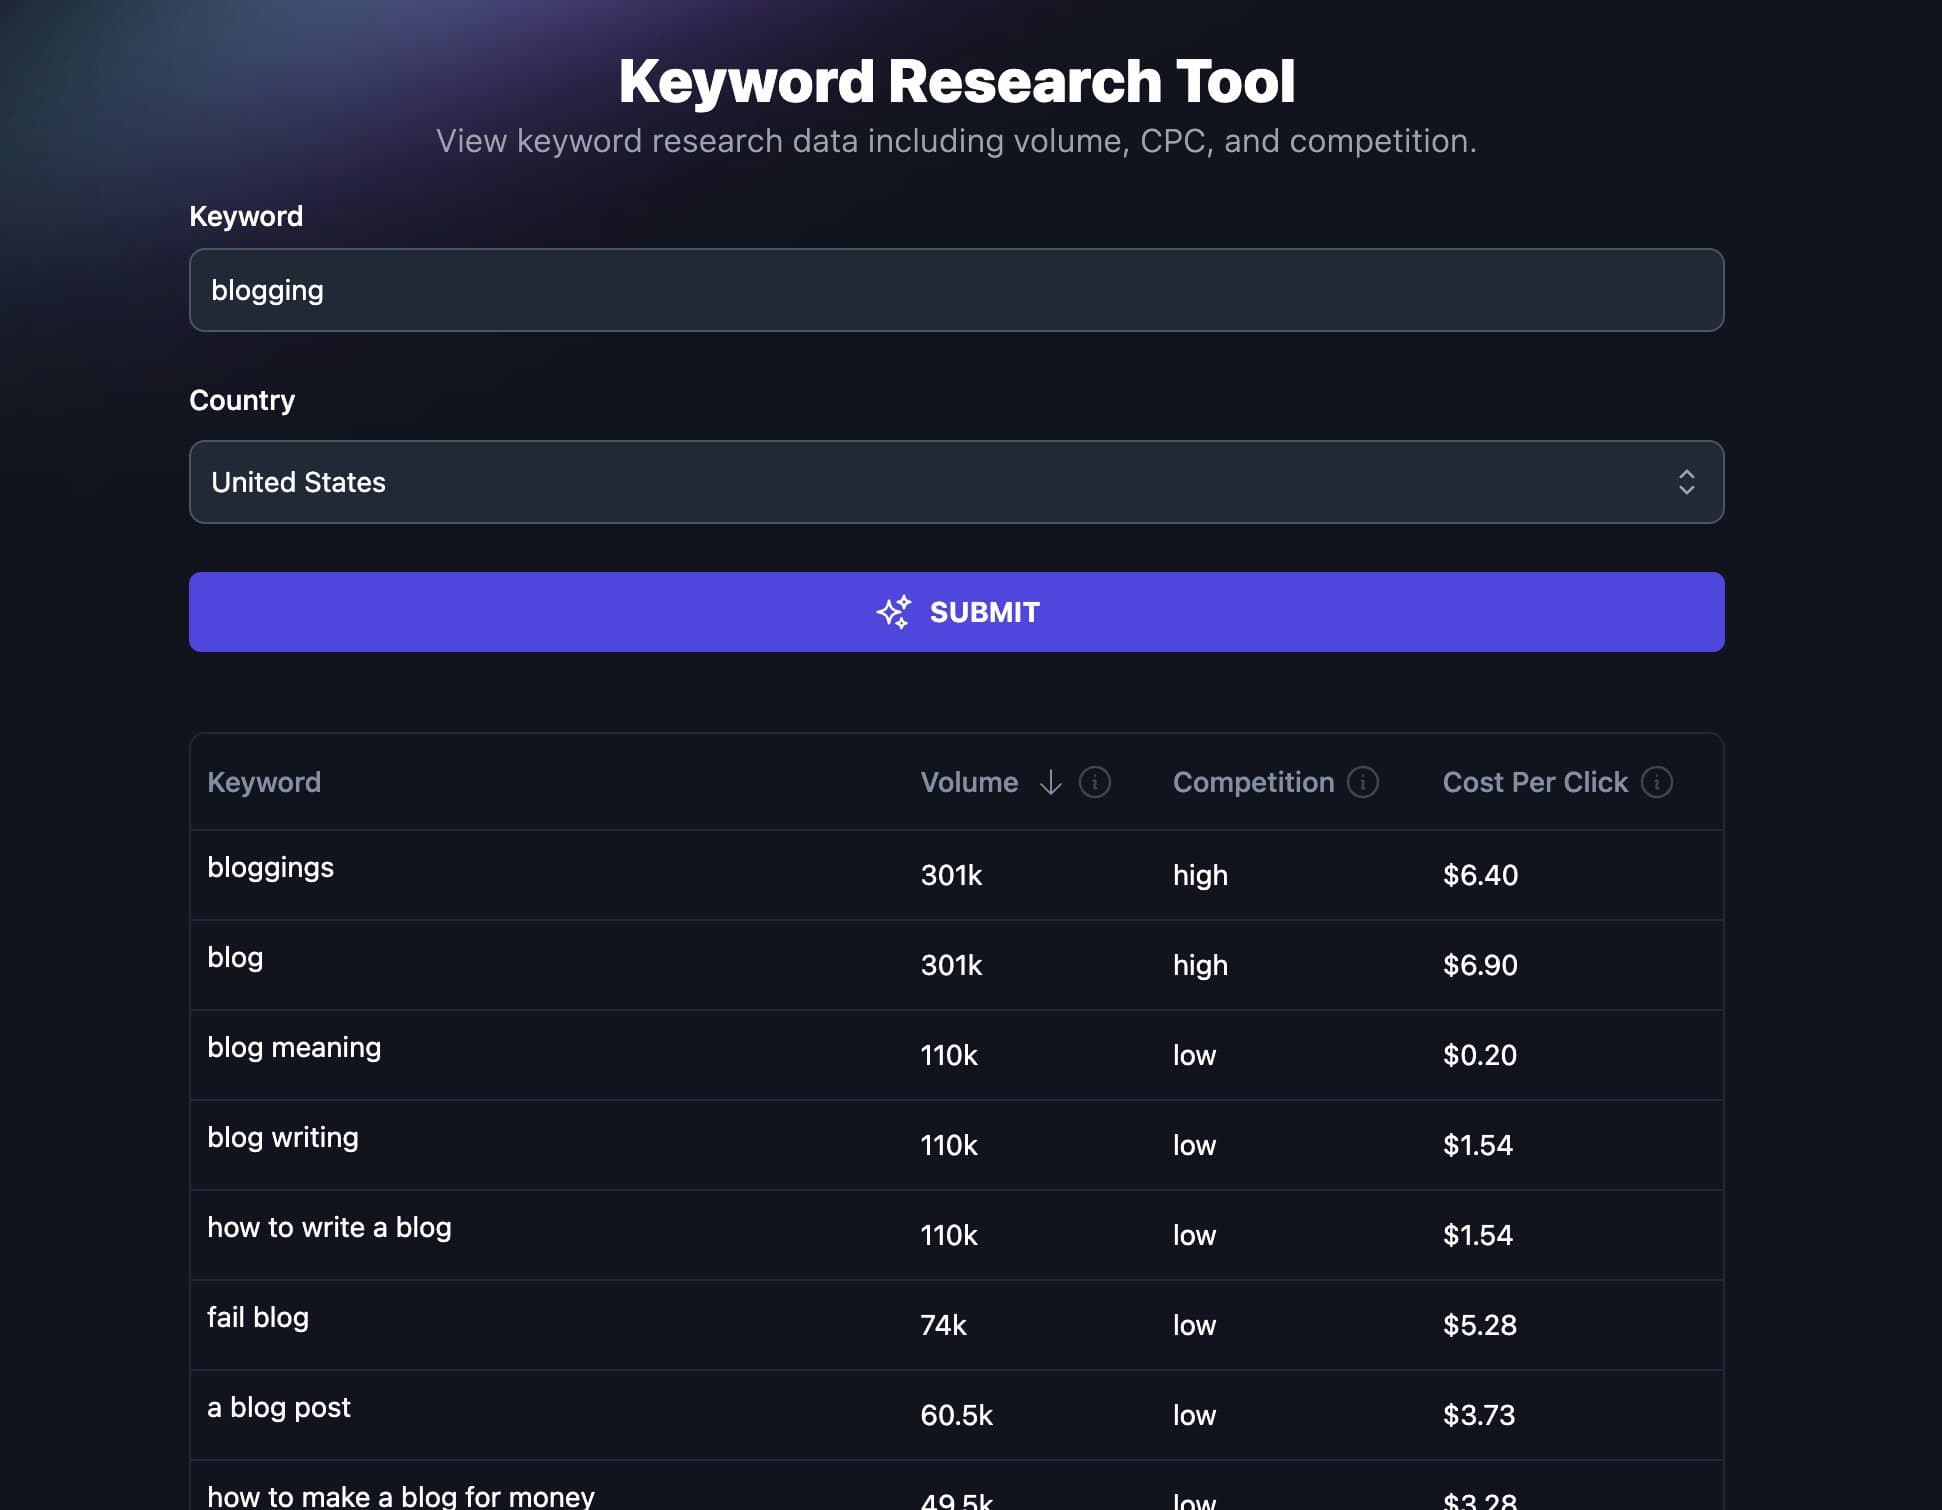Select the bloggings keyword row
Viewport: 1942px width, 1510px height.
coord(270,868)
